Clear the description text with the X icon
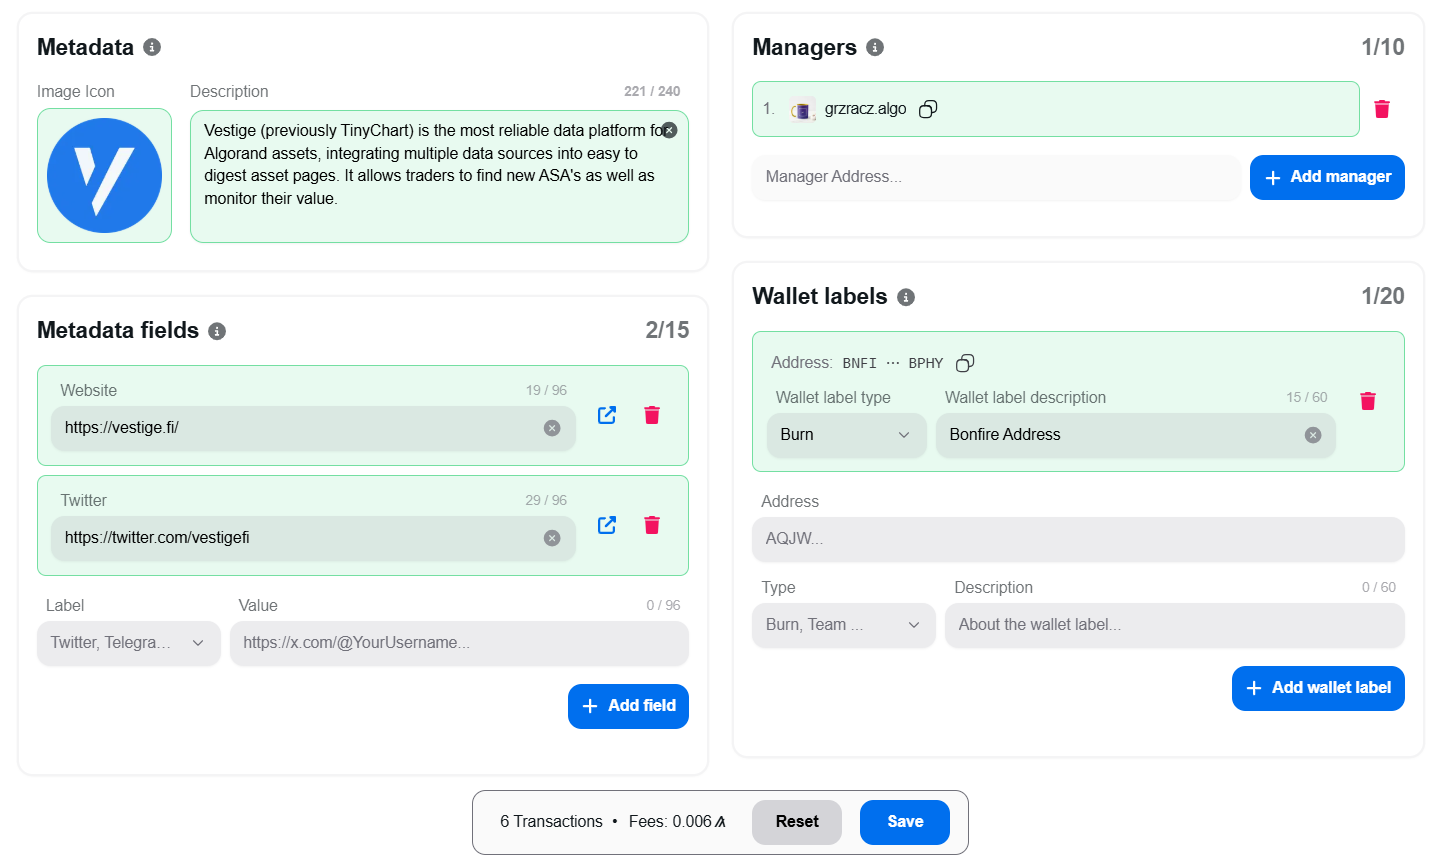 point(670,130)
